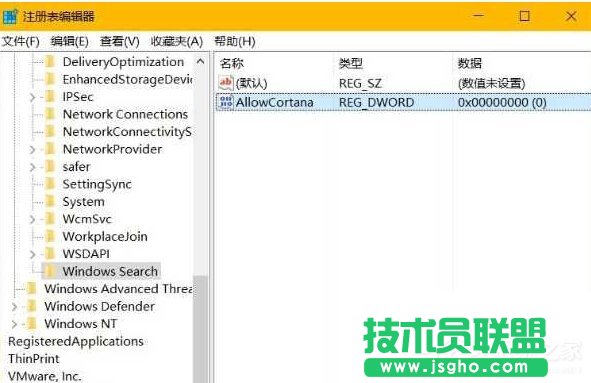Image resolution: width=591 pixels, height=383 pixels.
Task: Select the System key
Action: pos(83,201)
